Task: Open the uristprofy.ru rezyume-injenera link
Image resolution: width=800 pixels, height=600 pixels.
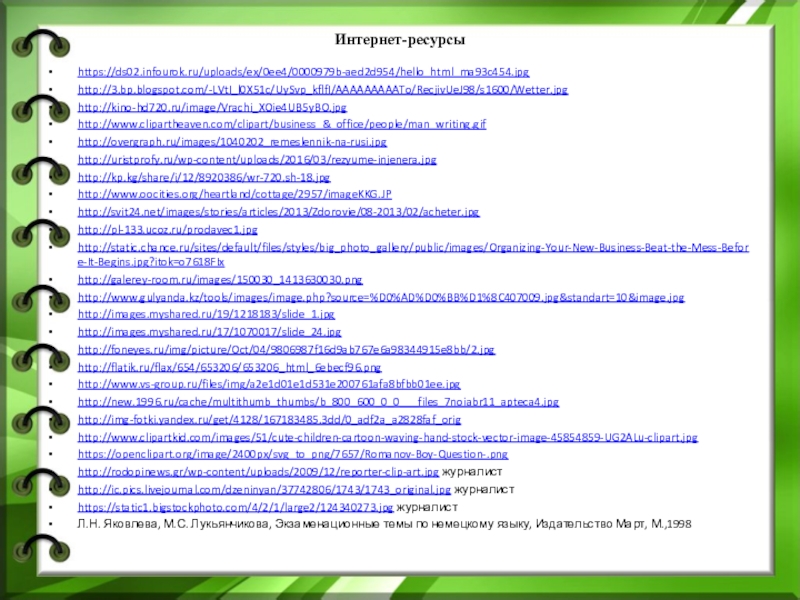Action: [x=257, y=160]
